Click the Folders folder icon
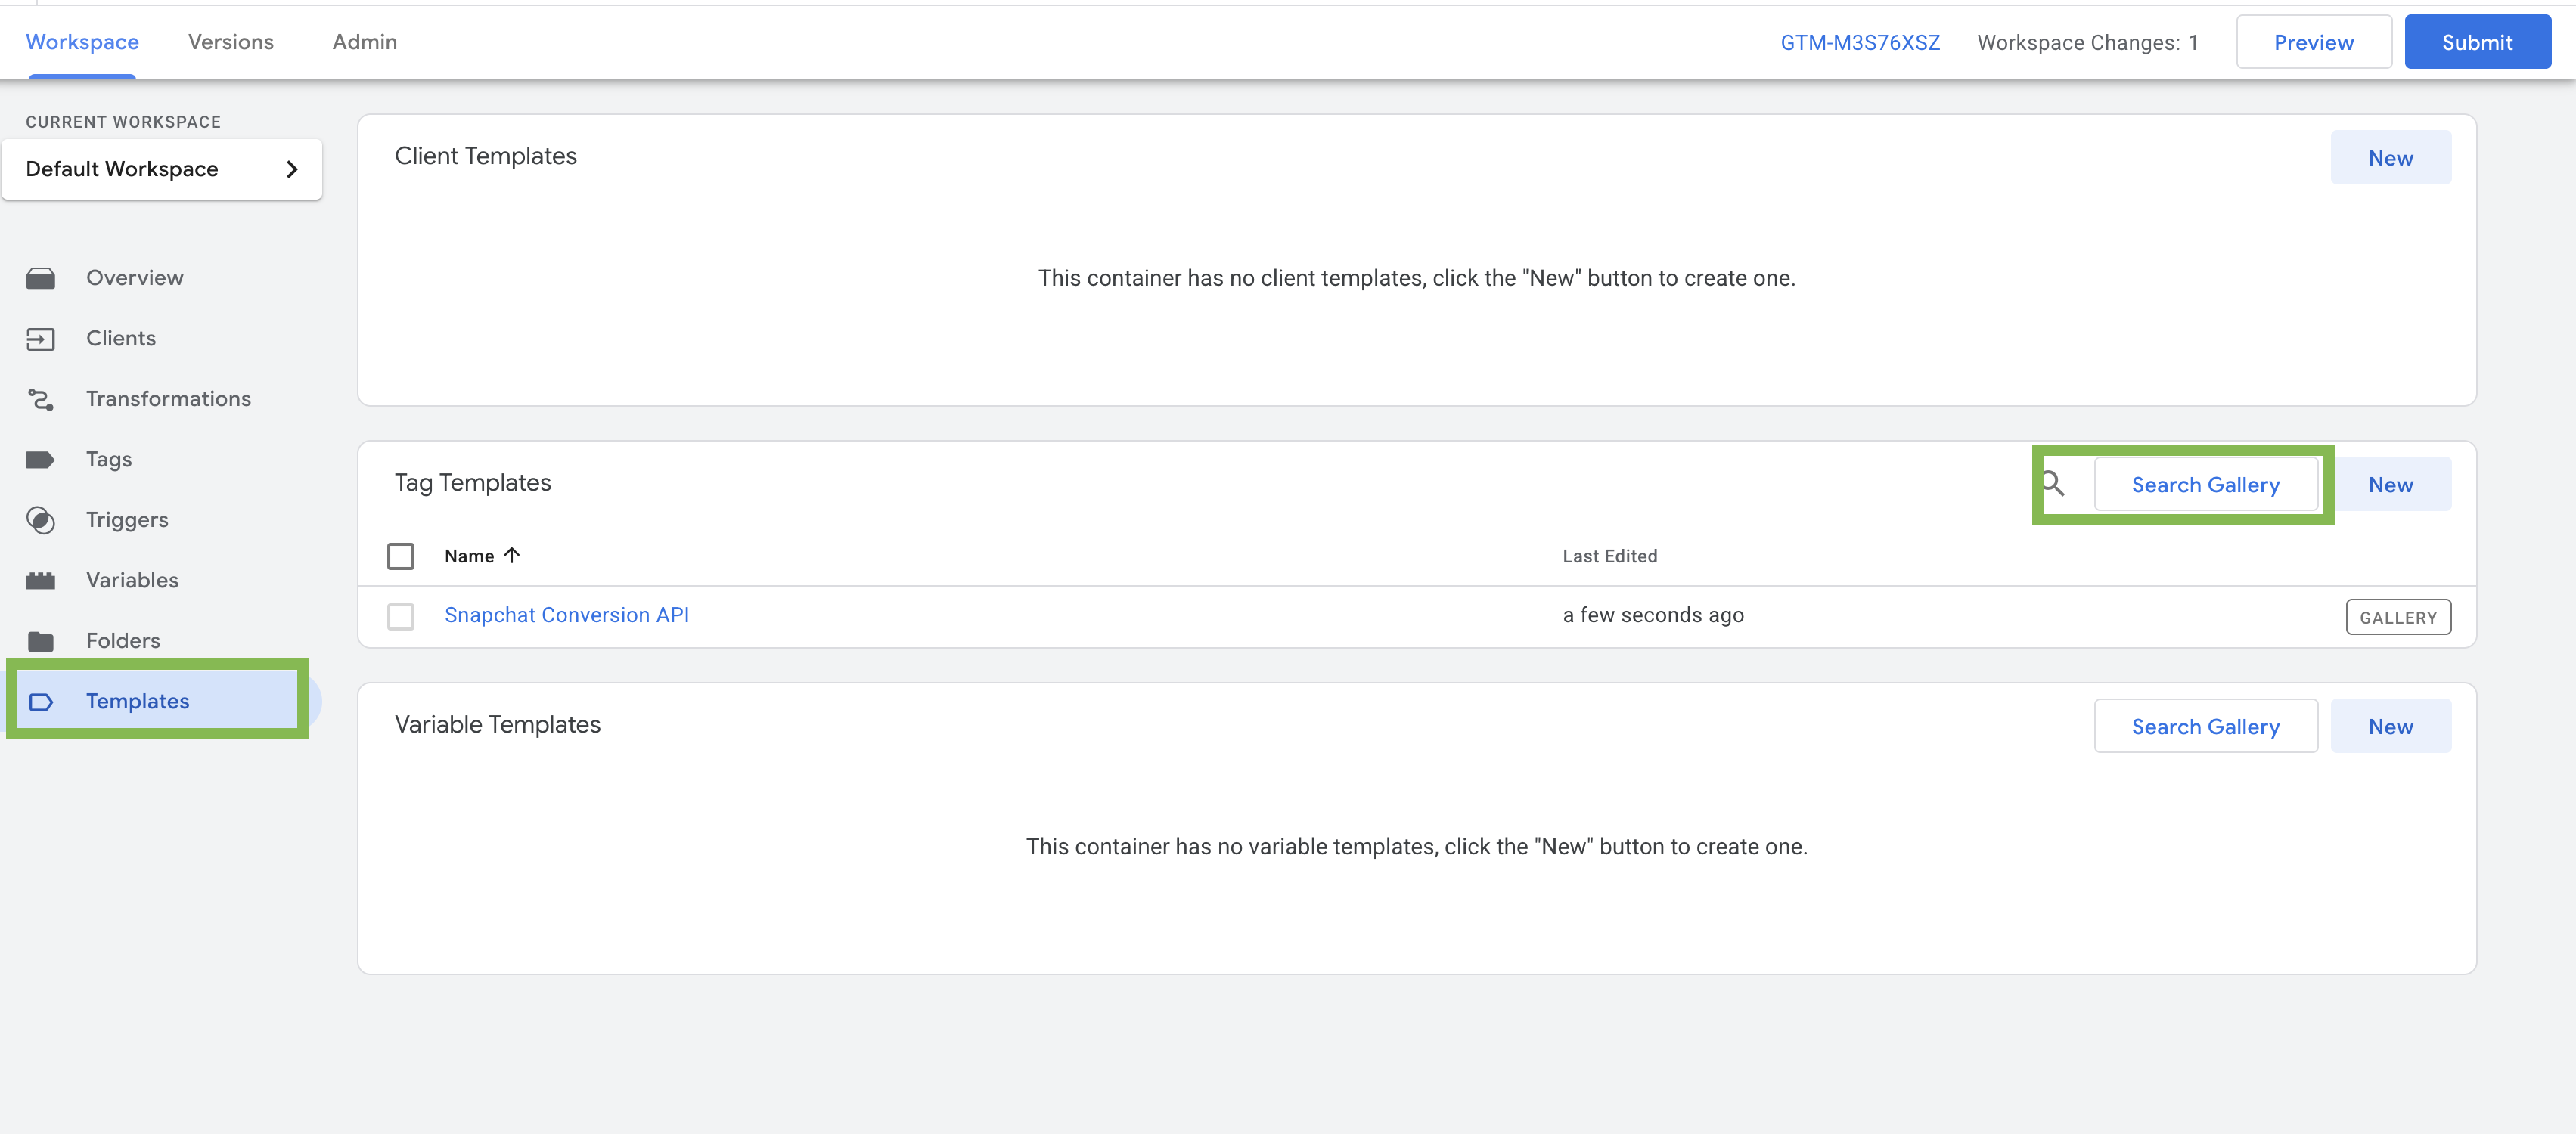Viewport: 2576px width, 1134px height. click(41, 641)
